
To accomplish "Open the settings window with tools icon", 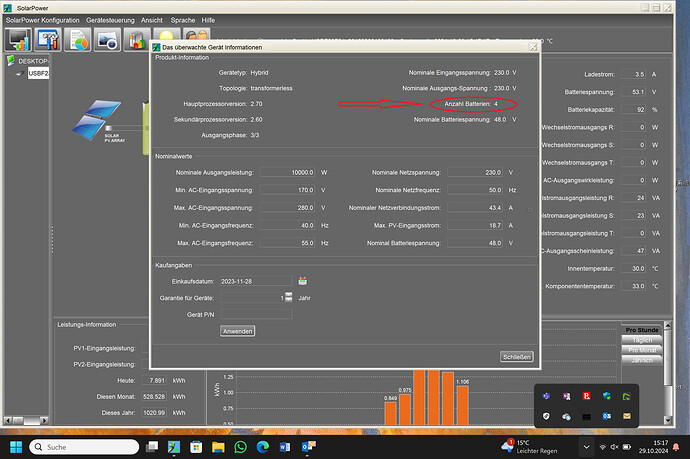I will [x=48, y=40].
